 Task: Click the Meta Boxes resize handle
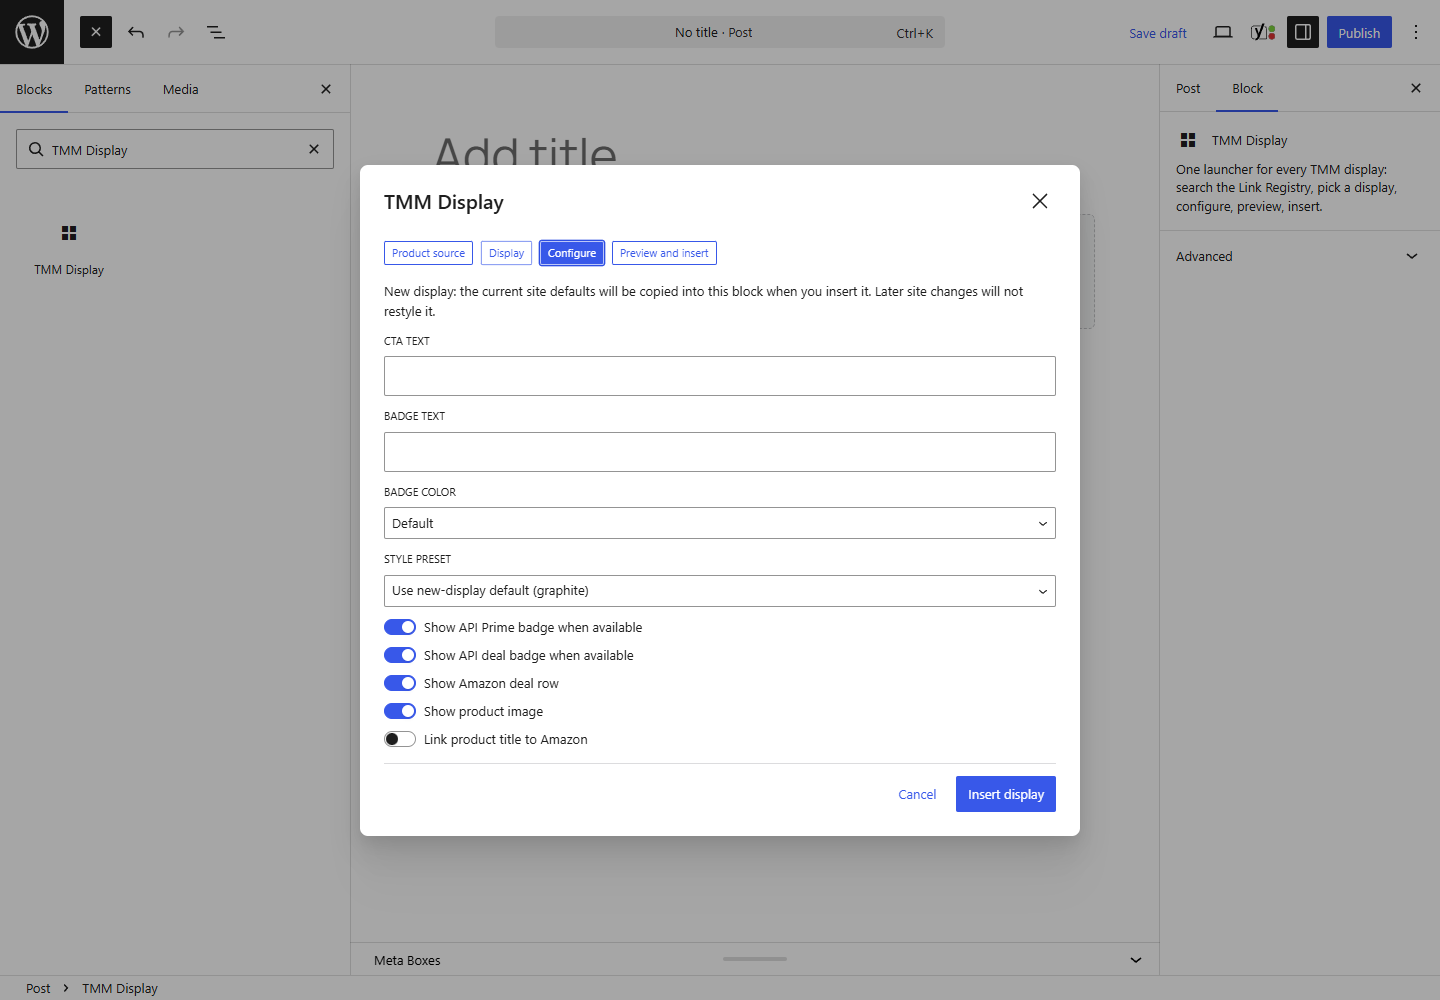(755, 959)
